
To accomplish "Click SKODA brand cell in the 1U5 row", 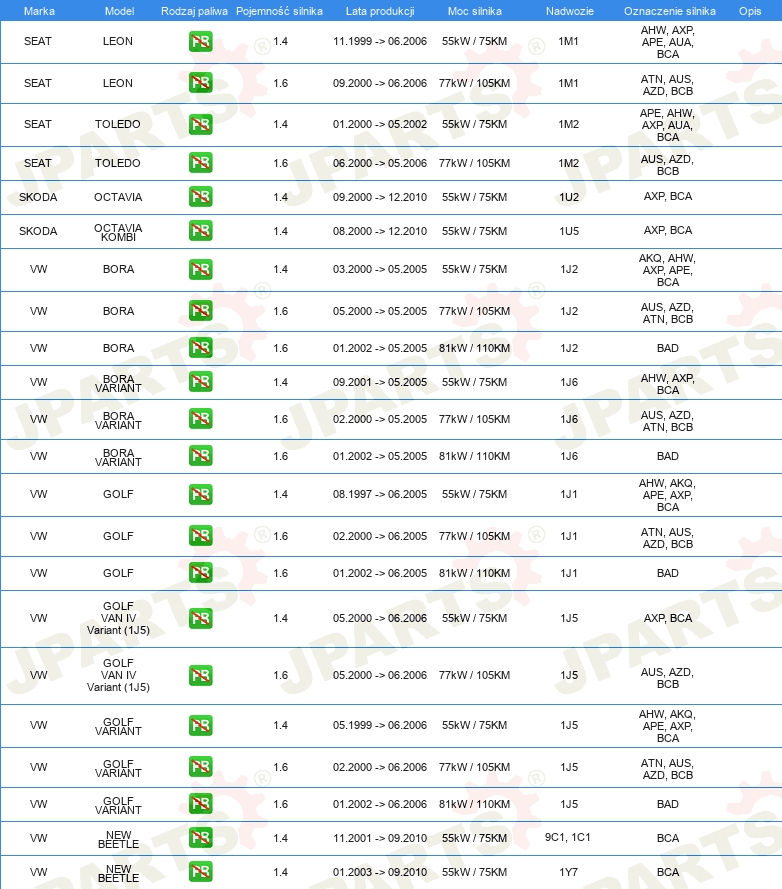I will [x=38, y=231].
